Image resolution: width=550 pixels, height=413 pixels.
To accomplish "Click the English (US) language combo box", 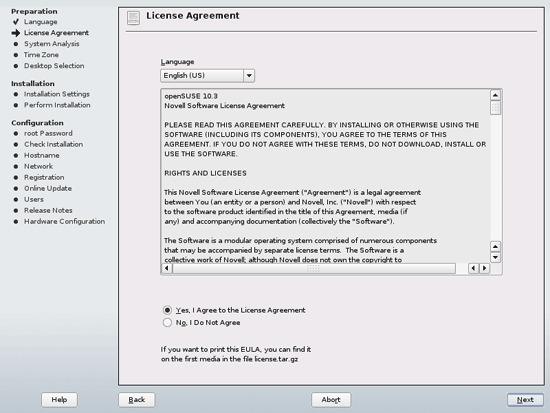I will click(x=207, y=75).
